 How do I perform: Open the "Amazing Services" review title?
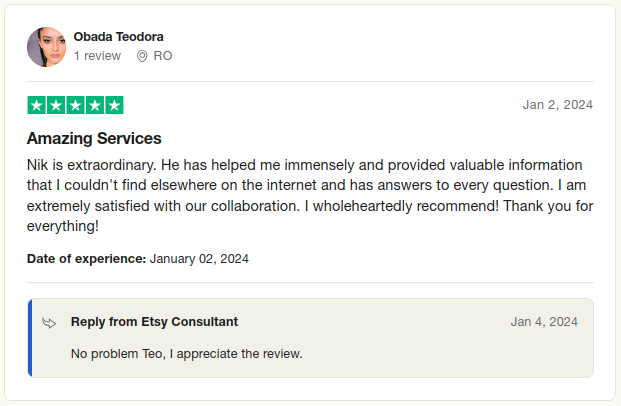coord(94,138)
